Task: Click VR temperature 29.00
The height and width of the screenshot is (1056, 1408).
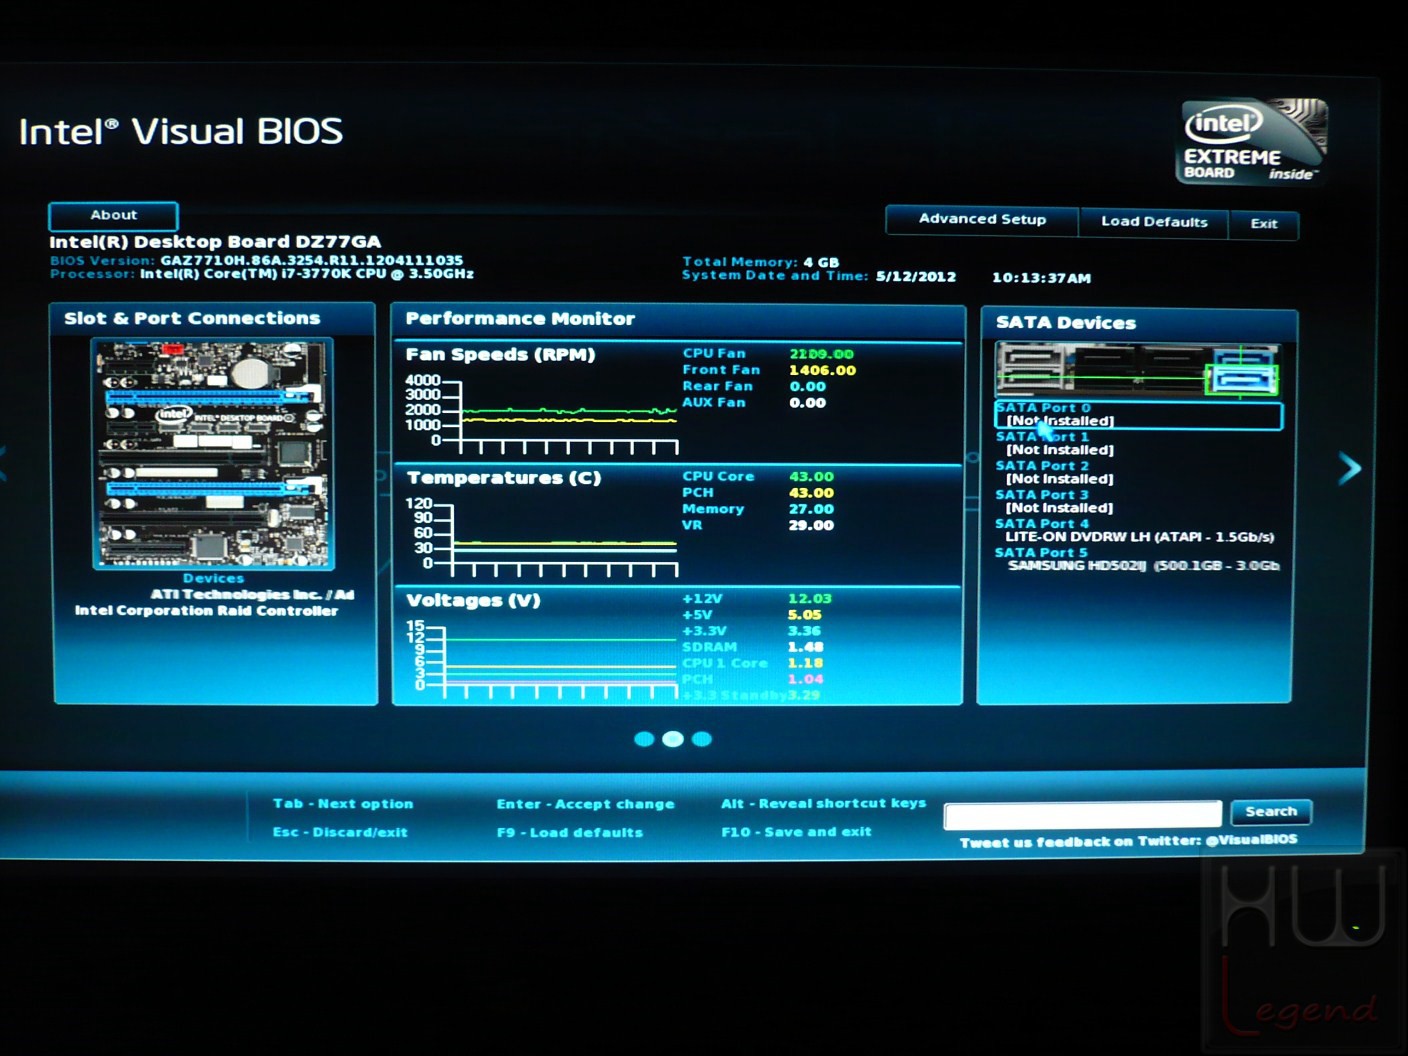Action: [811, 525]
